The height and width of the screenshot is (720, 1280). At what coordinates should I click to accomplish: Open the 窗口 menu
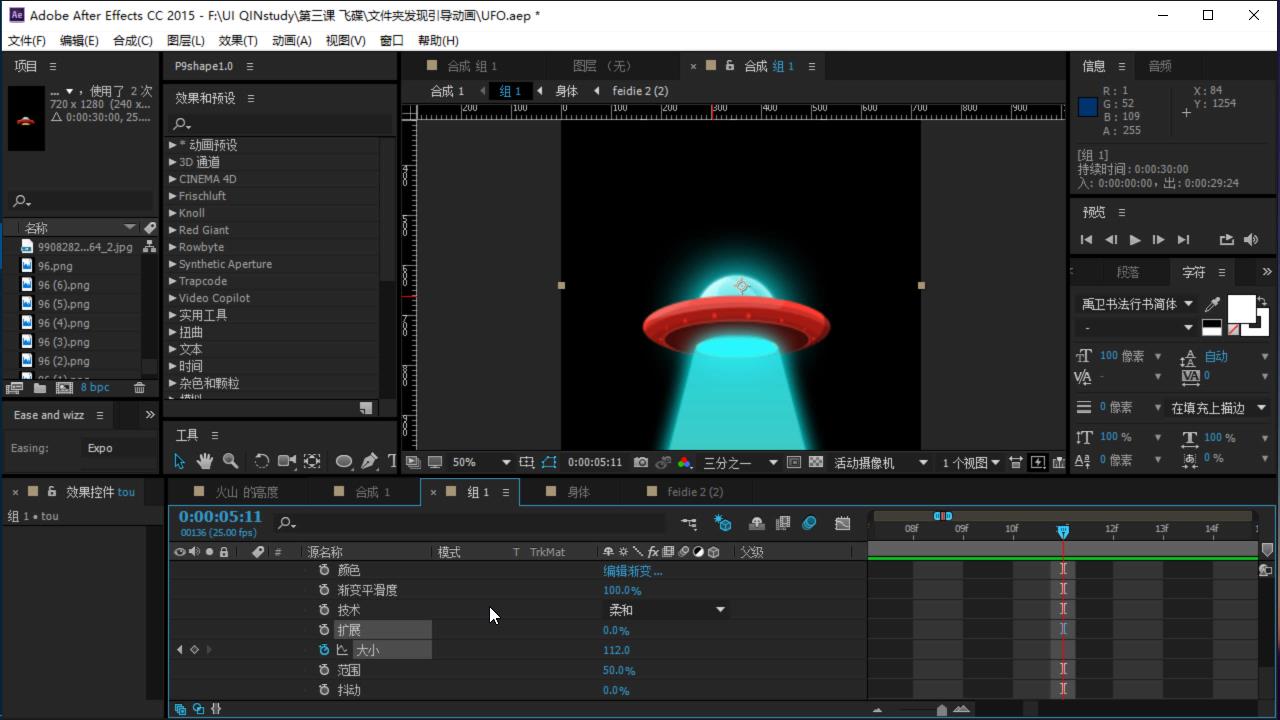click(x=392, y=41)
